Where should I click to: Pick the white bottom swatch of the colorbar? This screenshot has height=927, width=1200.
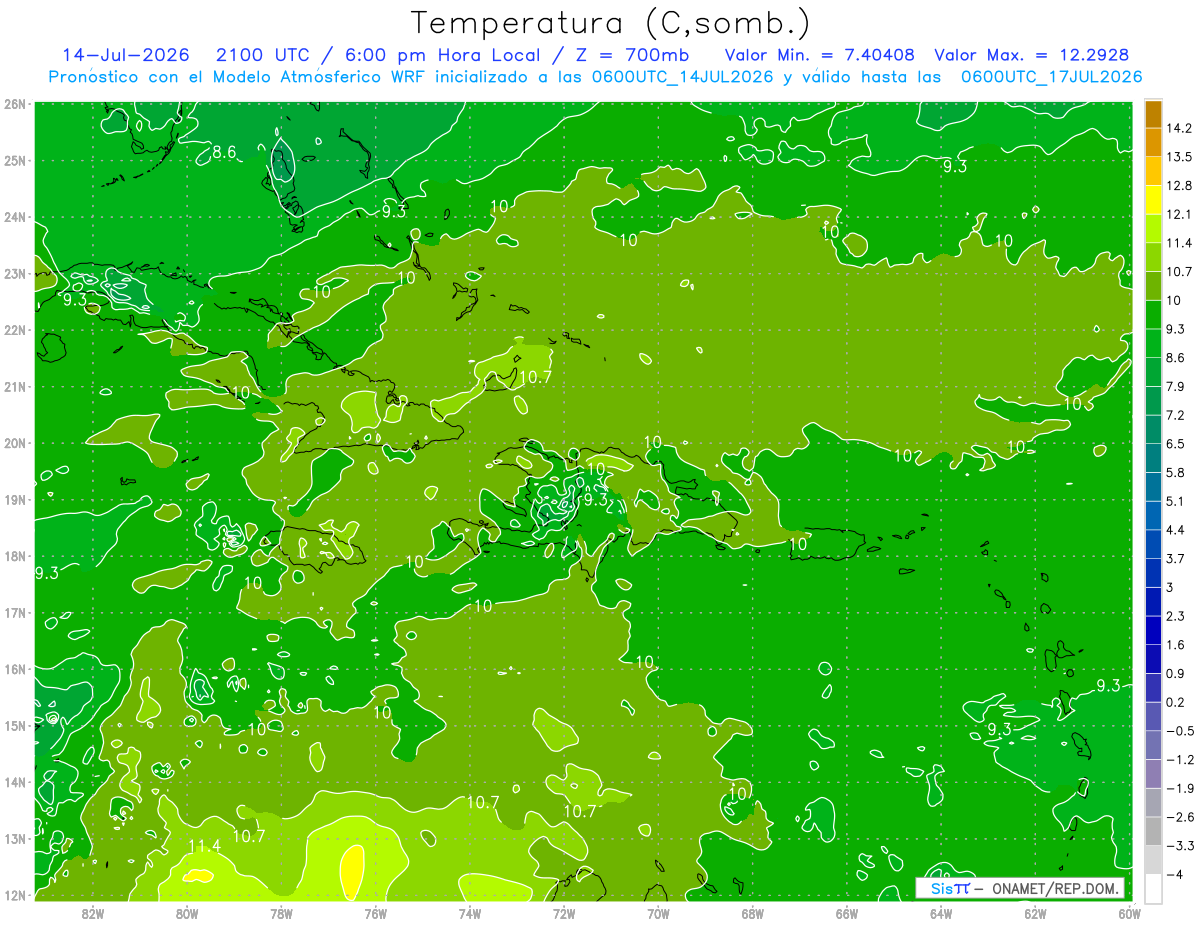tap(1153, 887)
